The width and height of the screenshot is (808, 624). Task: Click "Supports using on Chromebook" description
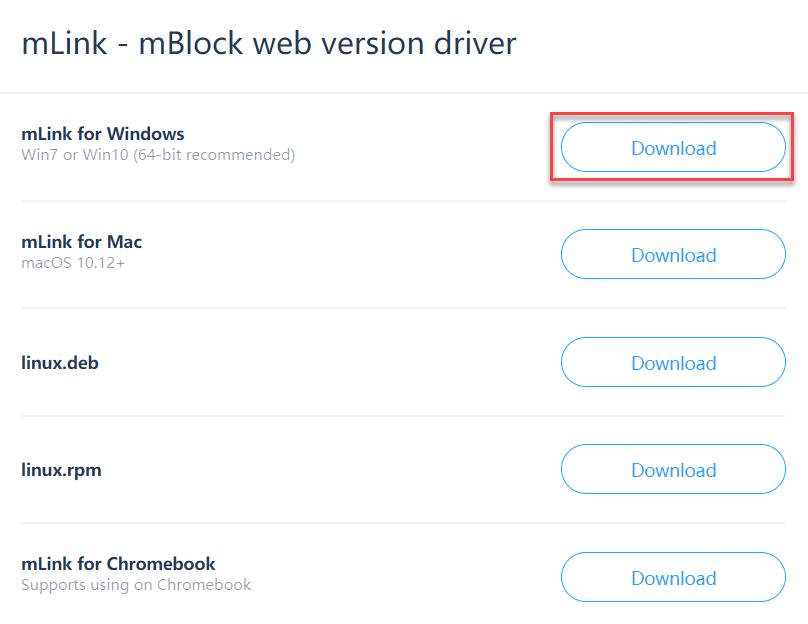(136, 585)
